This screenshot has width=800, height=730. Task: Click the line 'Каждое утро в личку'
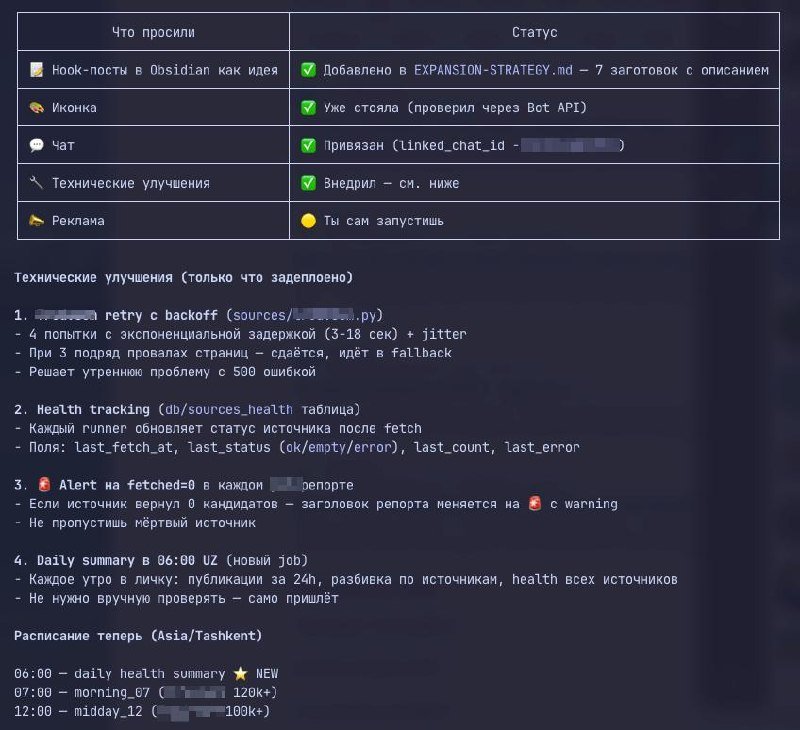coord(345,580)
